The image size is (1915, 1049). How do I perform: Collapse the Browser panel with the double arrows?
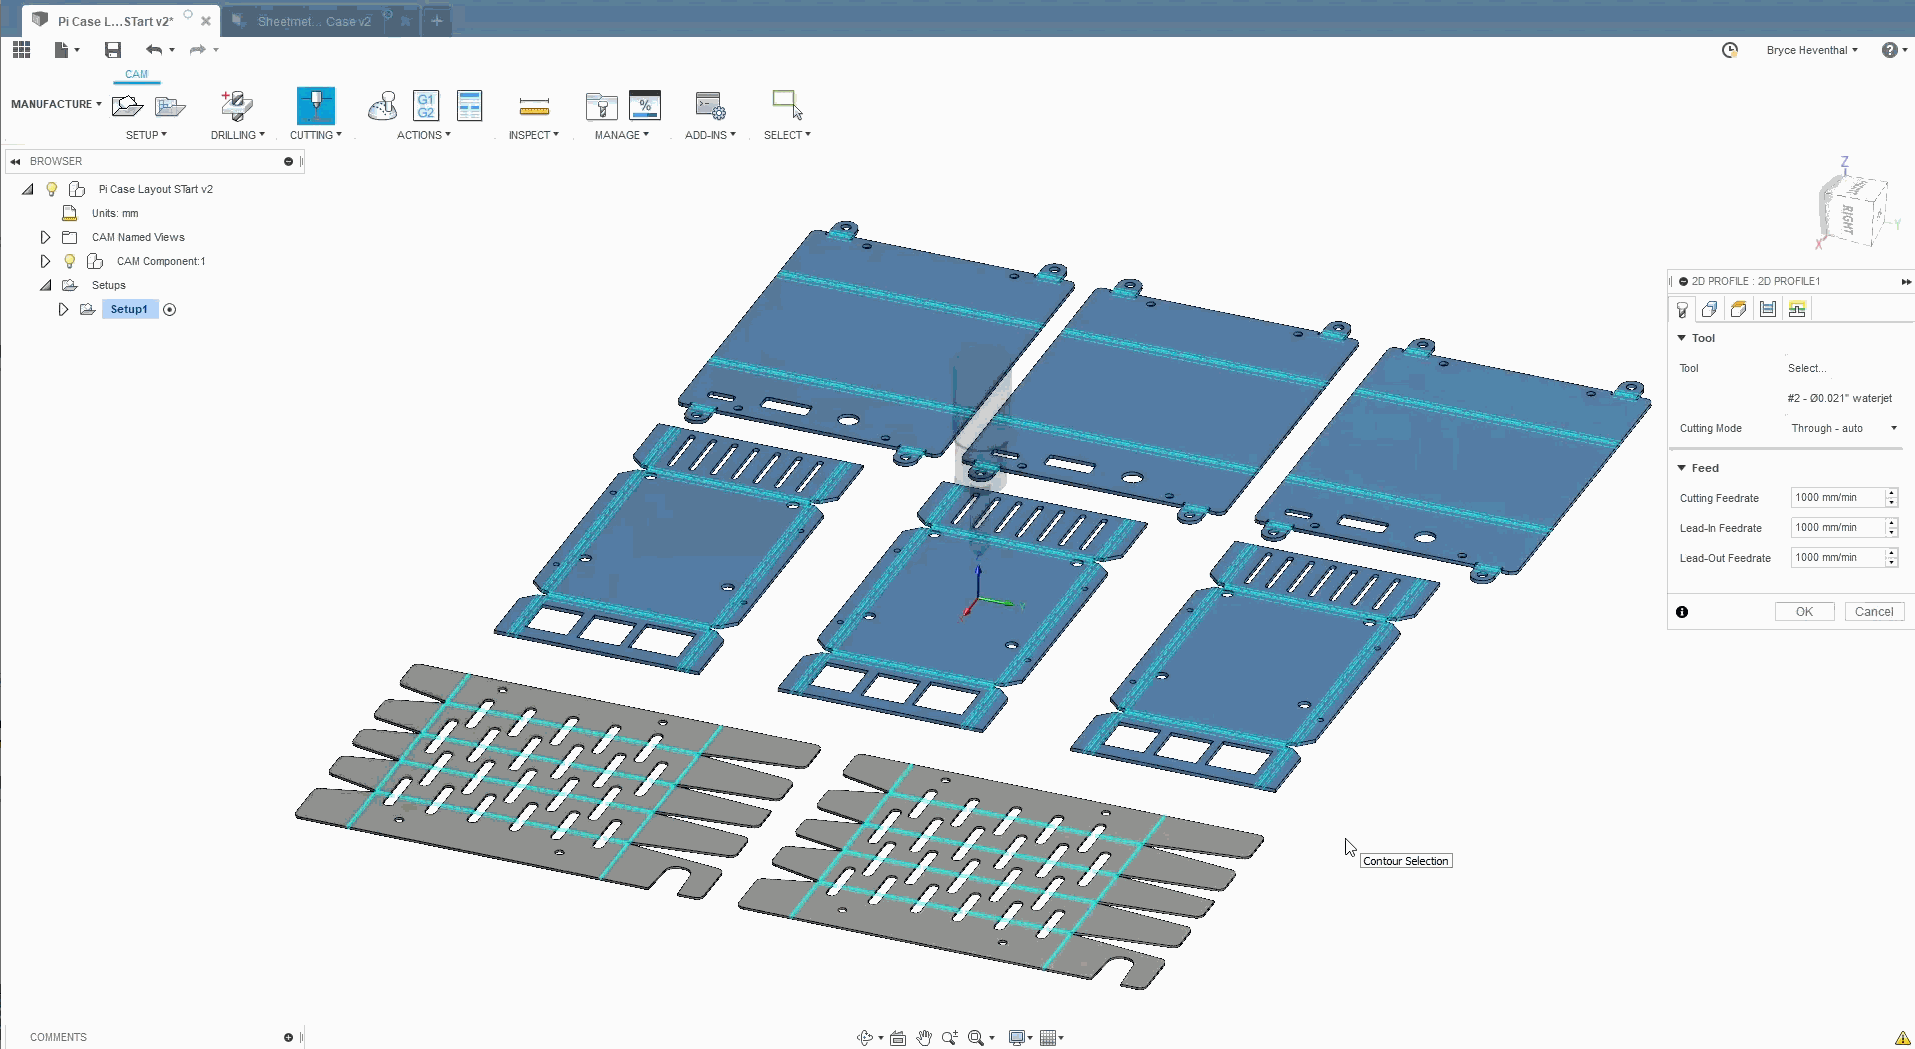[16, 161]
